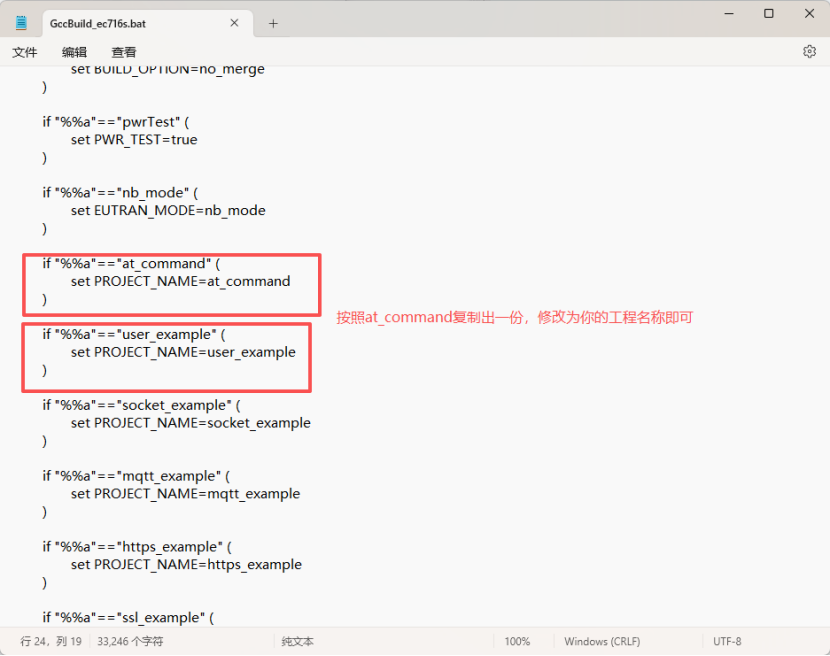Close the Notepad window
The width and height of the screenshot is (830, 656).
[809, 13]
